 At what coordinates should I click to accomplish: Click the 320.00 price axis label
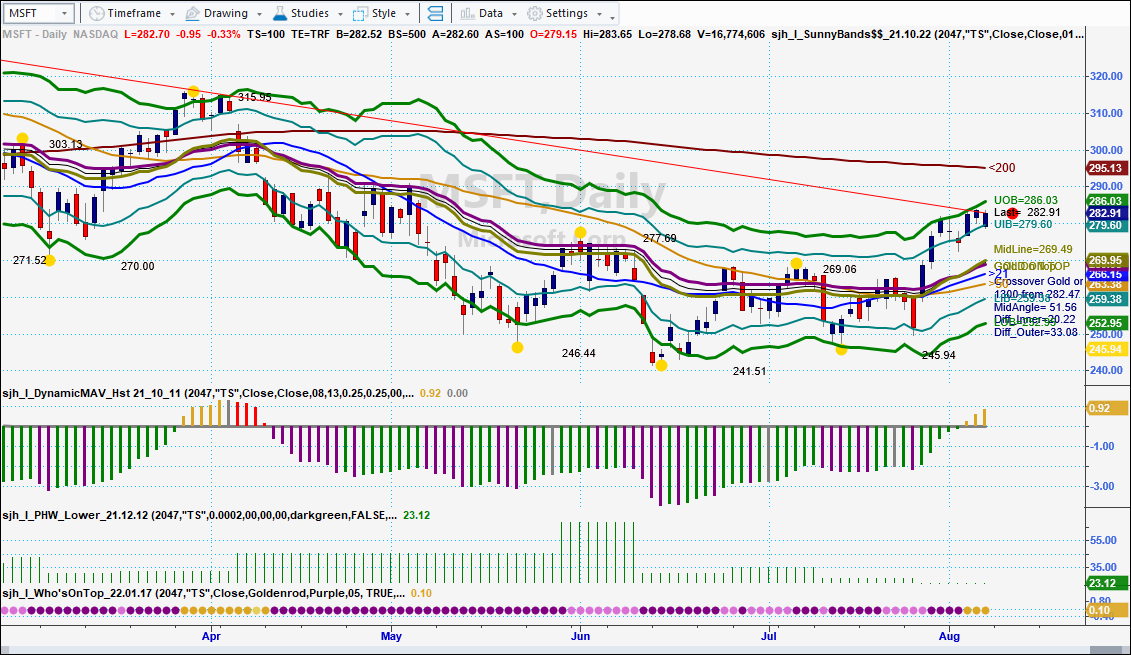click(1106, 76)
